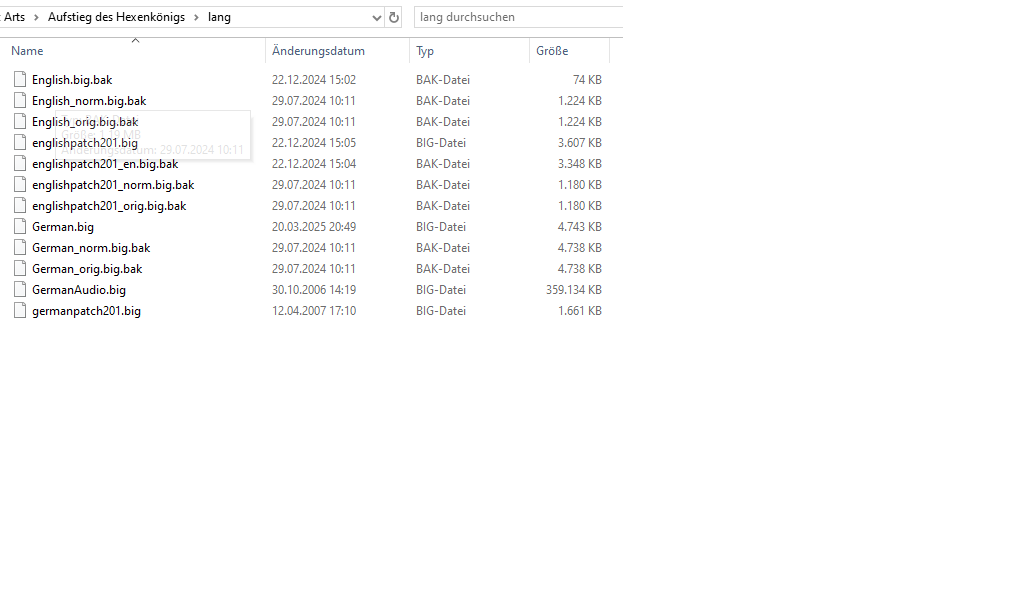Select the file germanpatch201.big

pyautogui.click(x=86, y=310)
